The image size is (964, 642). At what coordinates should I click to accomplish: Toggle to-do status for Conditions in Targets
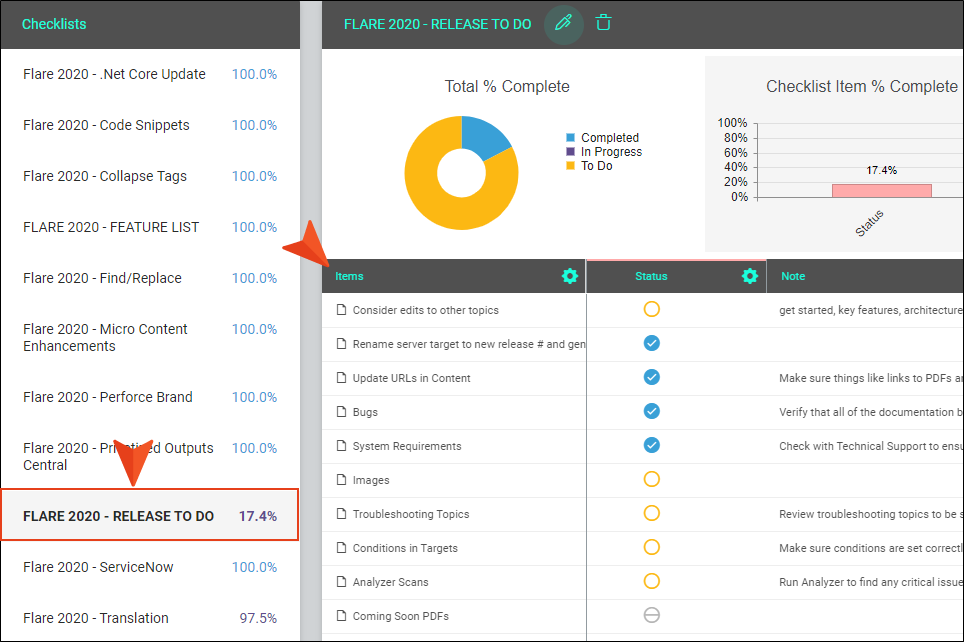pyautogui.click(x=652, y=547)
